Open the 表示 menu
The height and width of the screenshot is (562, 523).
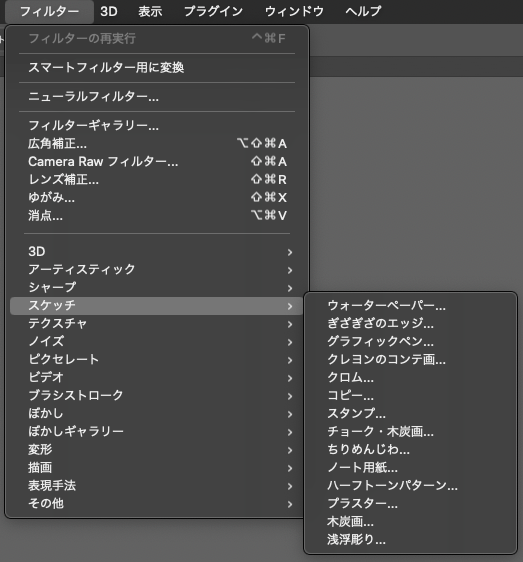[150, 11]
